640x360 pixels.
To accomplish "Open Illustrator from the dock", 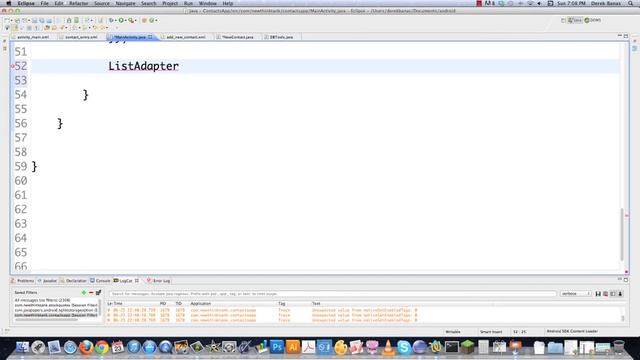I will point(293,347).
